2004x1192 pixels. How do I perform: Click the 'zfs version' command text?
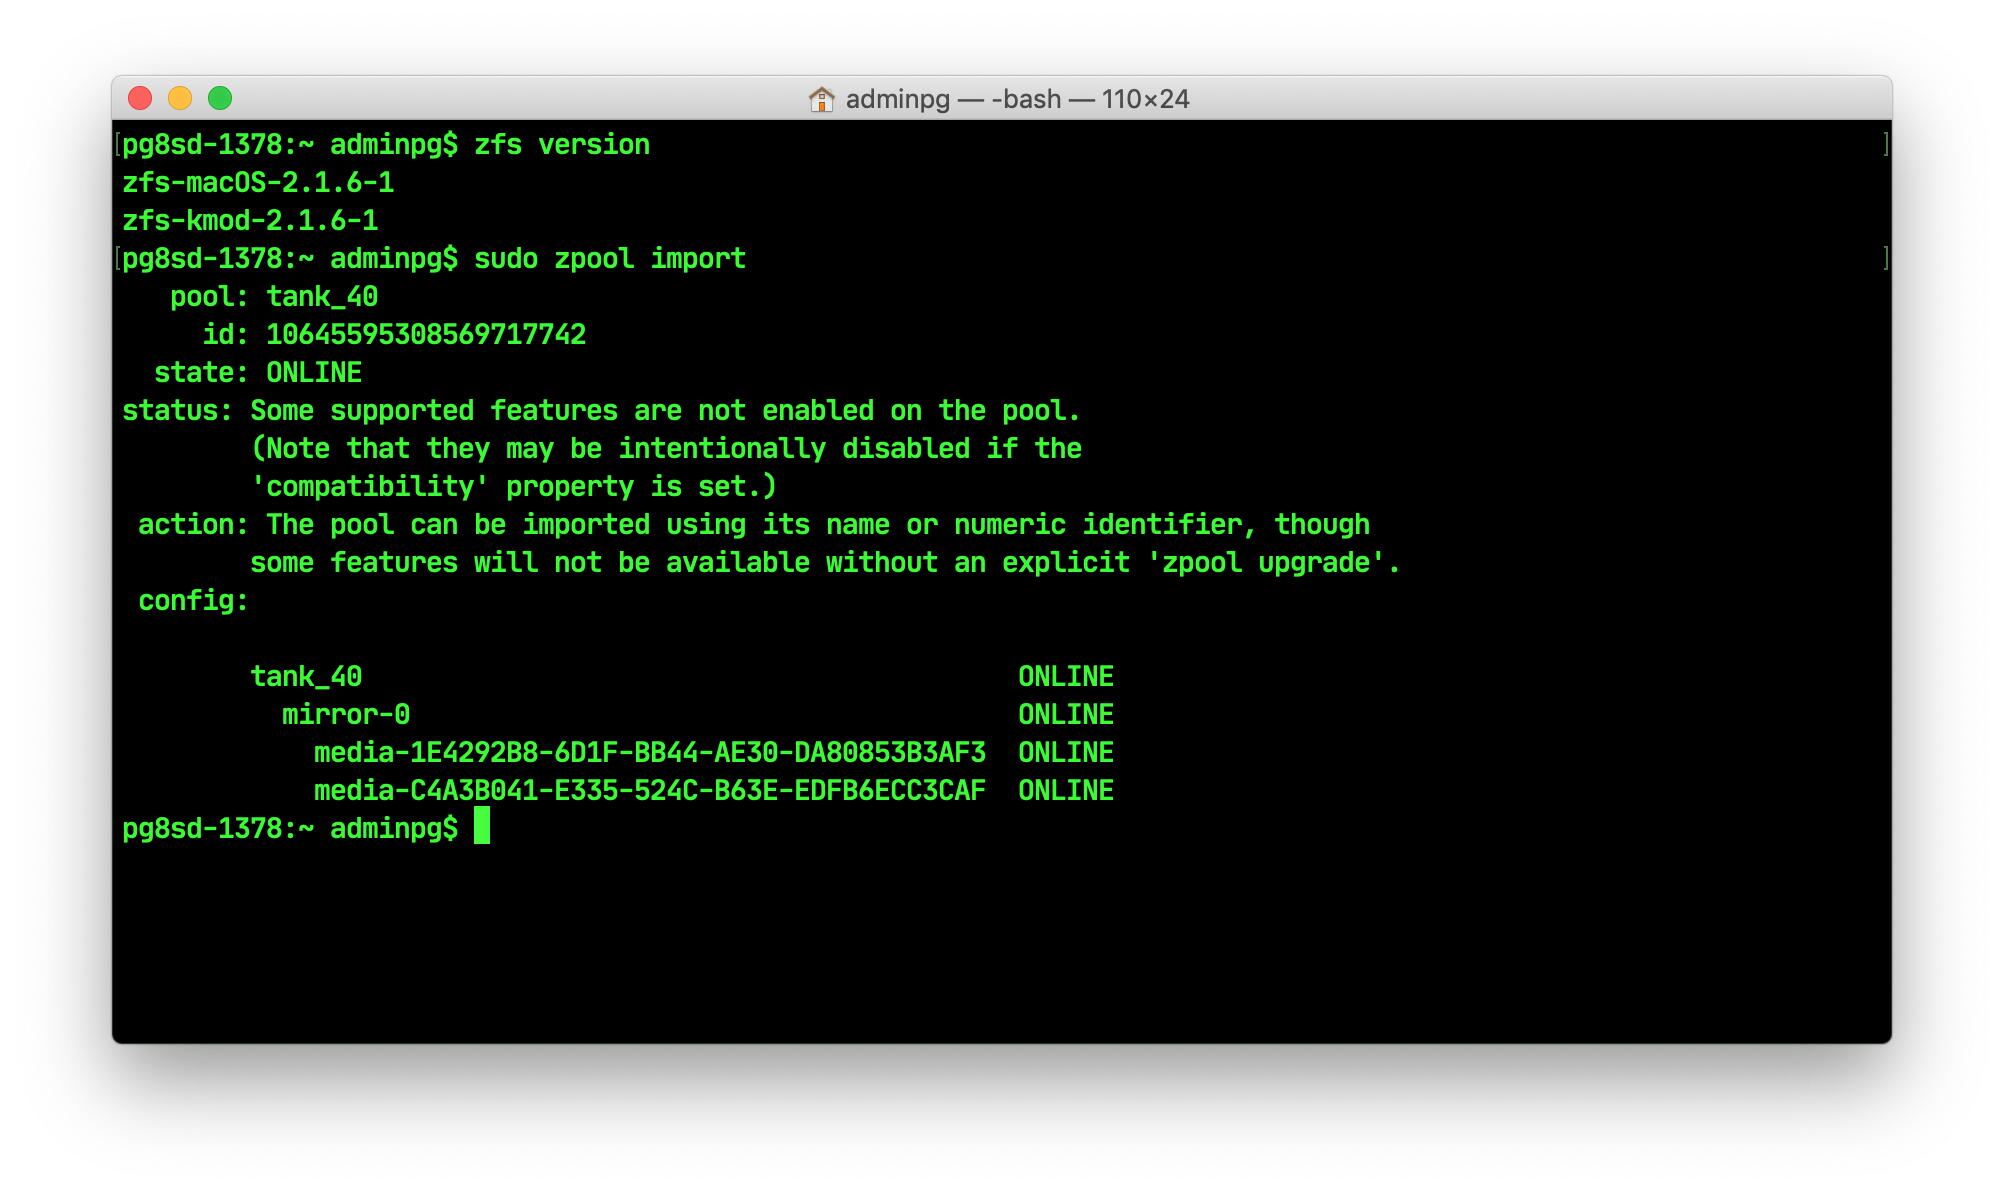[562, 145]
